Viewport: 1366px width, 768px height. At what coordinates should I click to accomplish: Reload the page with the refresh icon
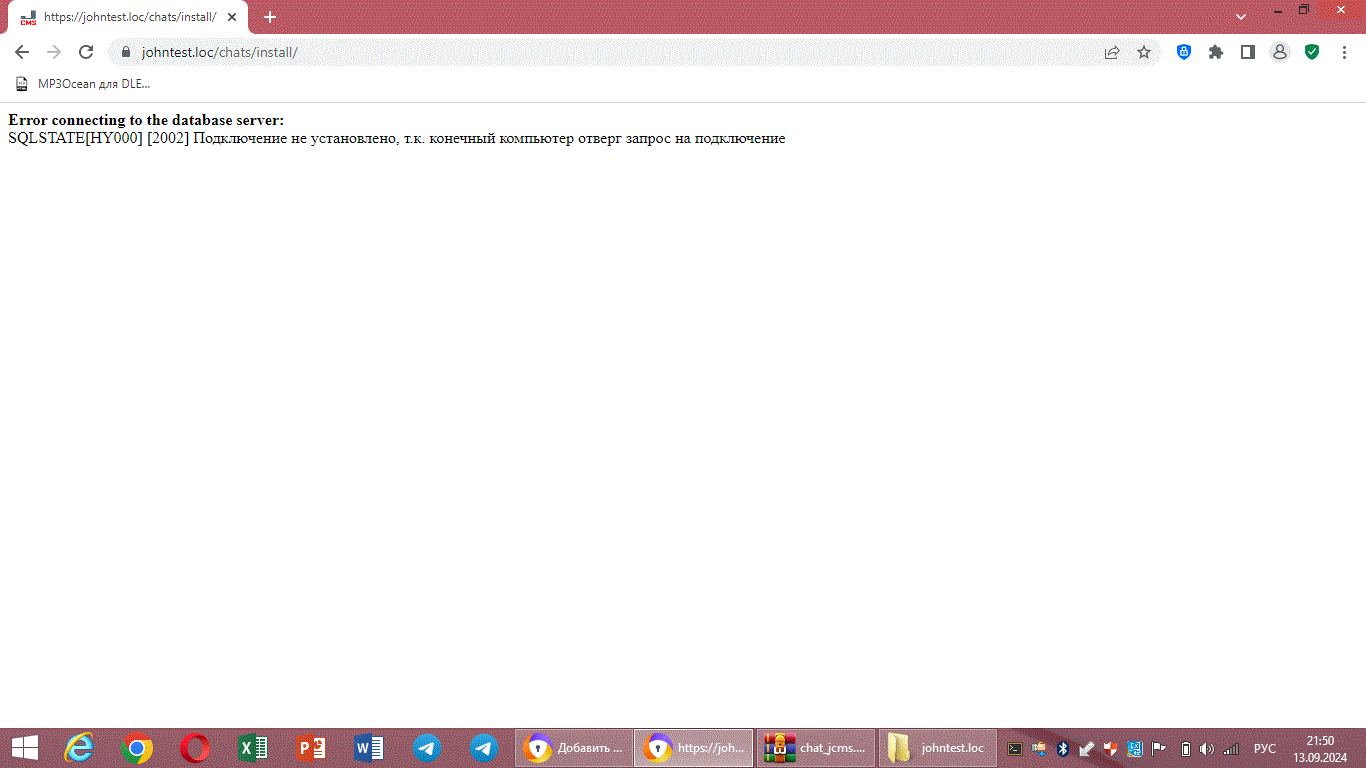click(86, 52)
